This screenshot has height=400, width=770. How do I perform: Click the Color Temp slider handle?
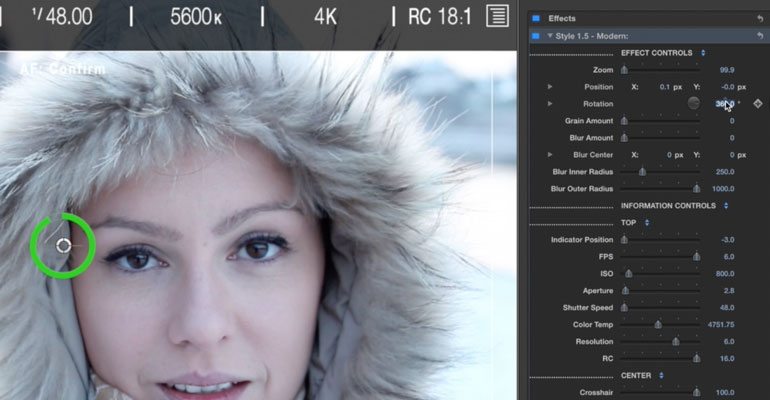point(658,325)
